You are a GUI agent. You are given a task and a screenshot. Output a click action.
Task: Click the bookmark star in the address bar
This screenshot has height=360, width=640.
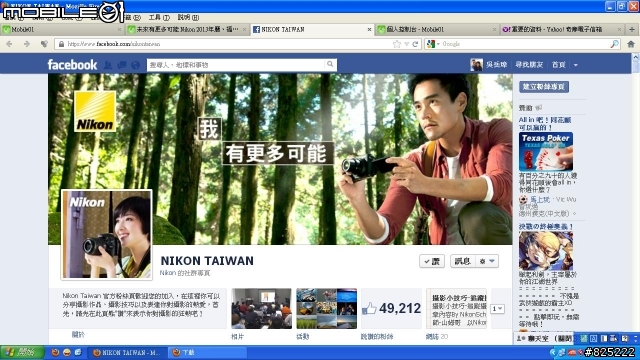397,44
